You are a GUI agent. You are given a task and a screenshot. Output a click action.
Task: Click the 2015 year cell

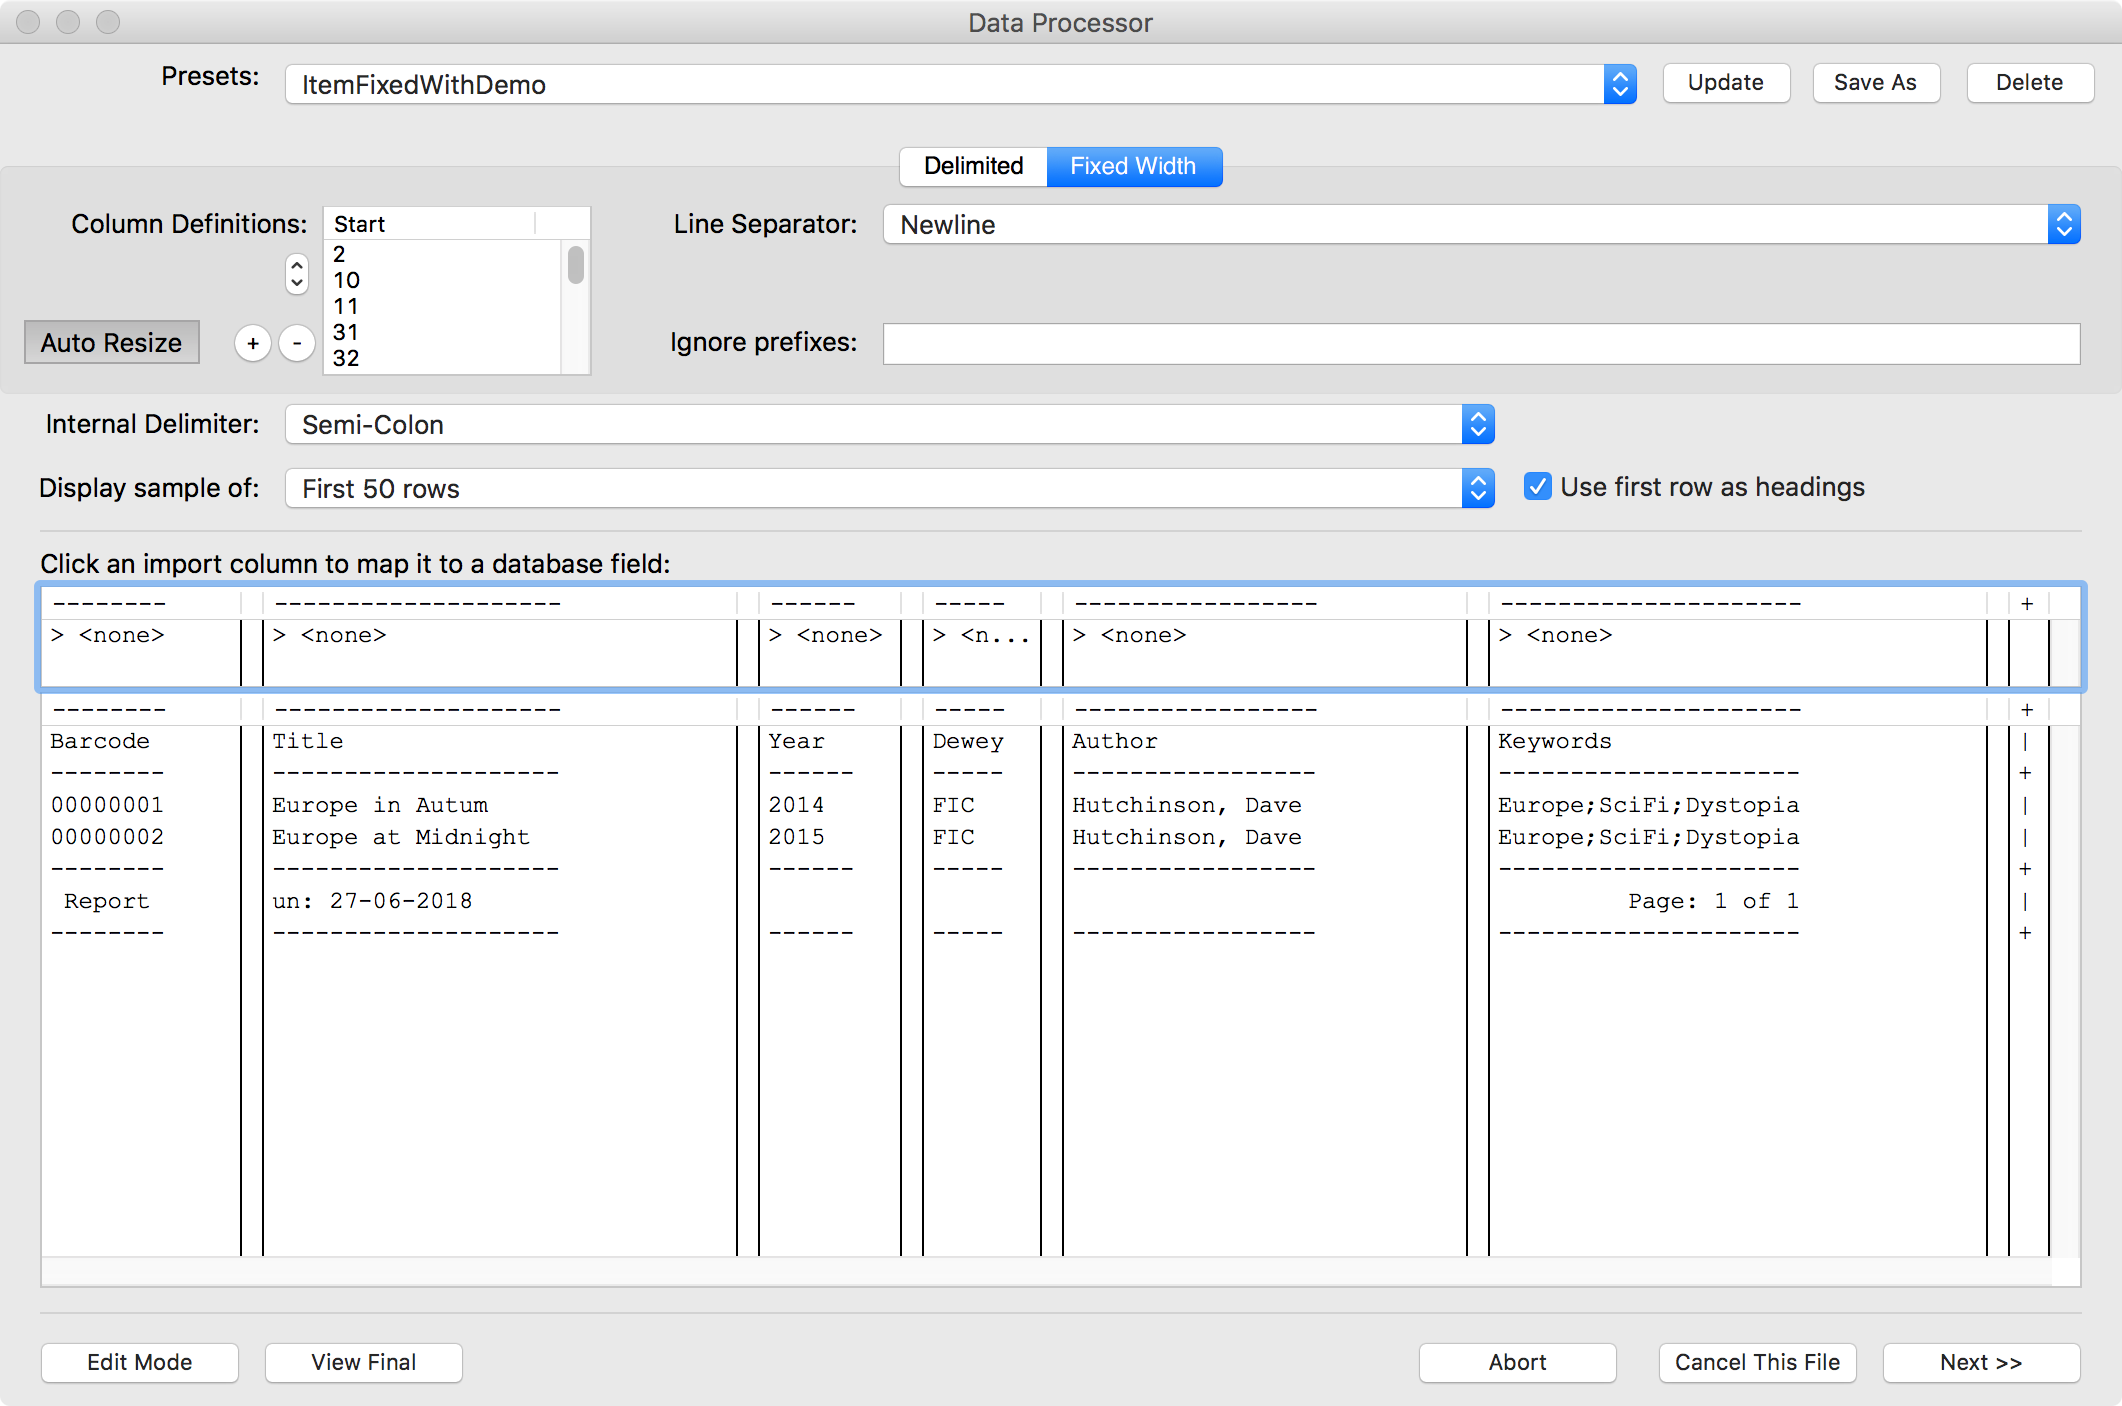coord(797,837)
